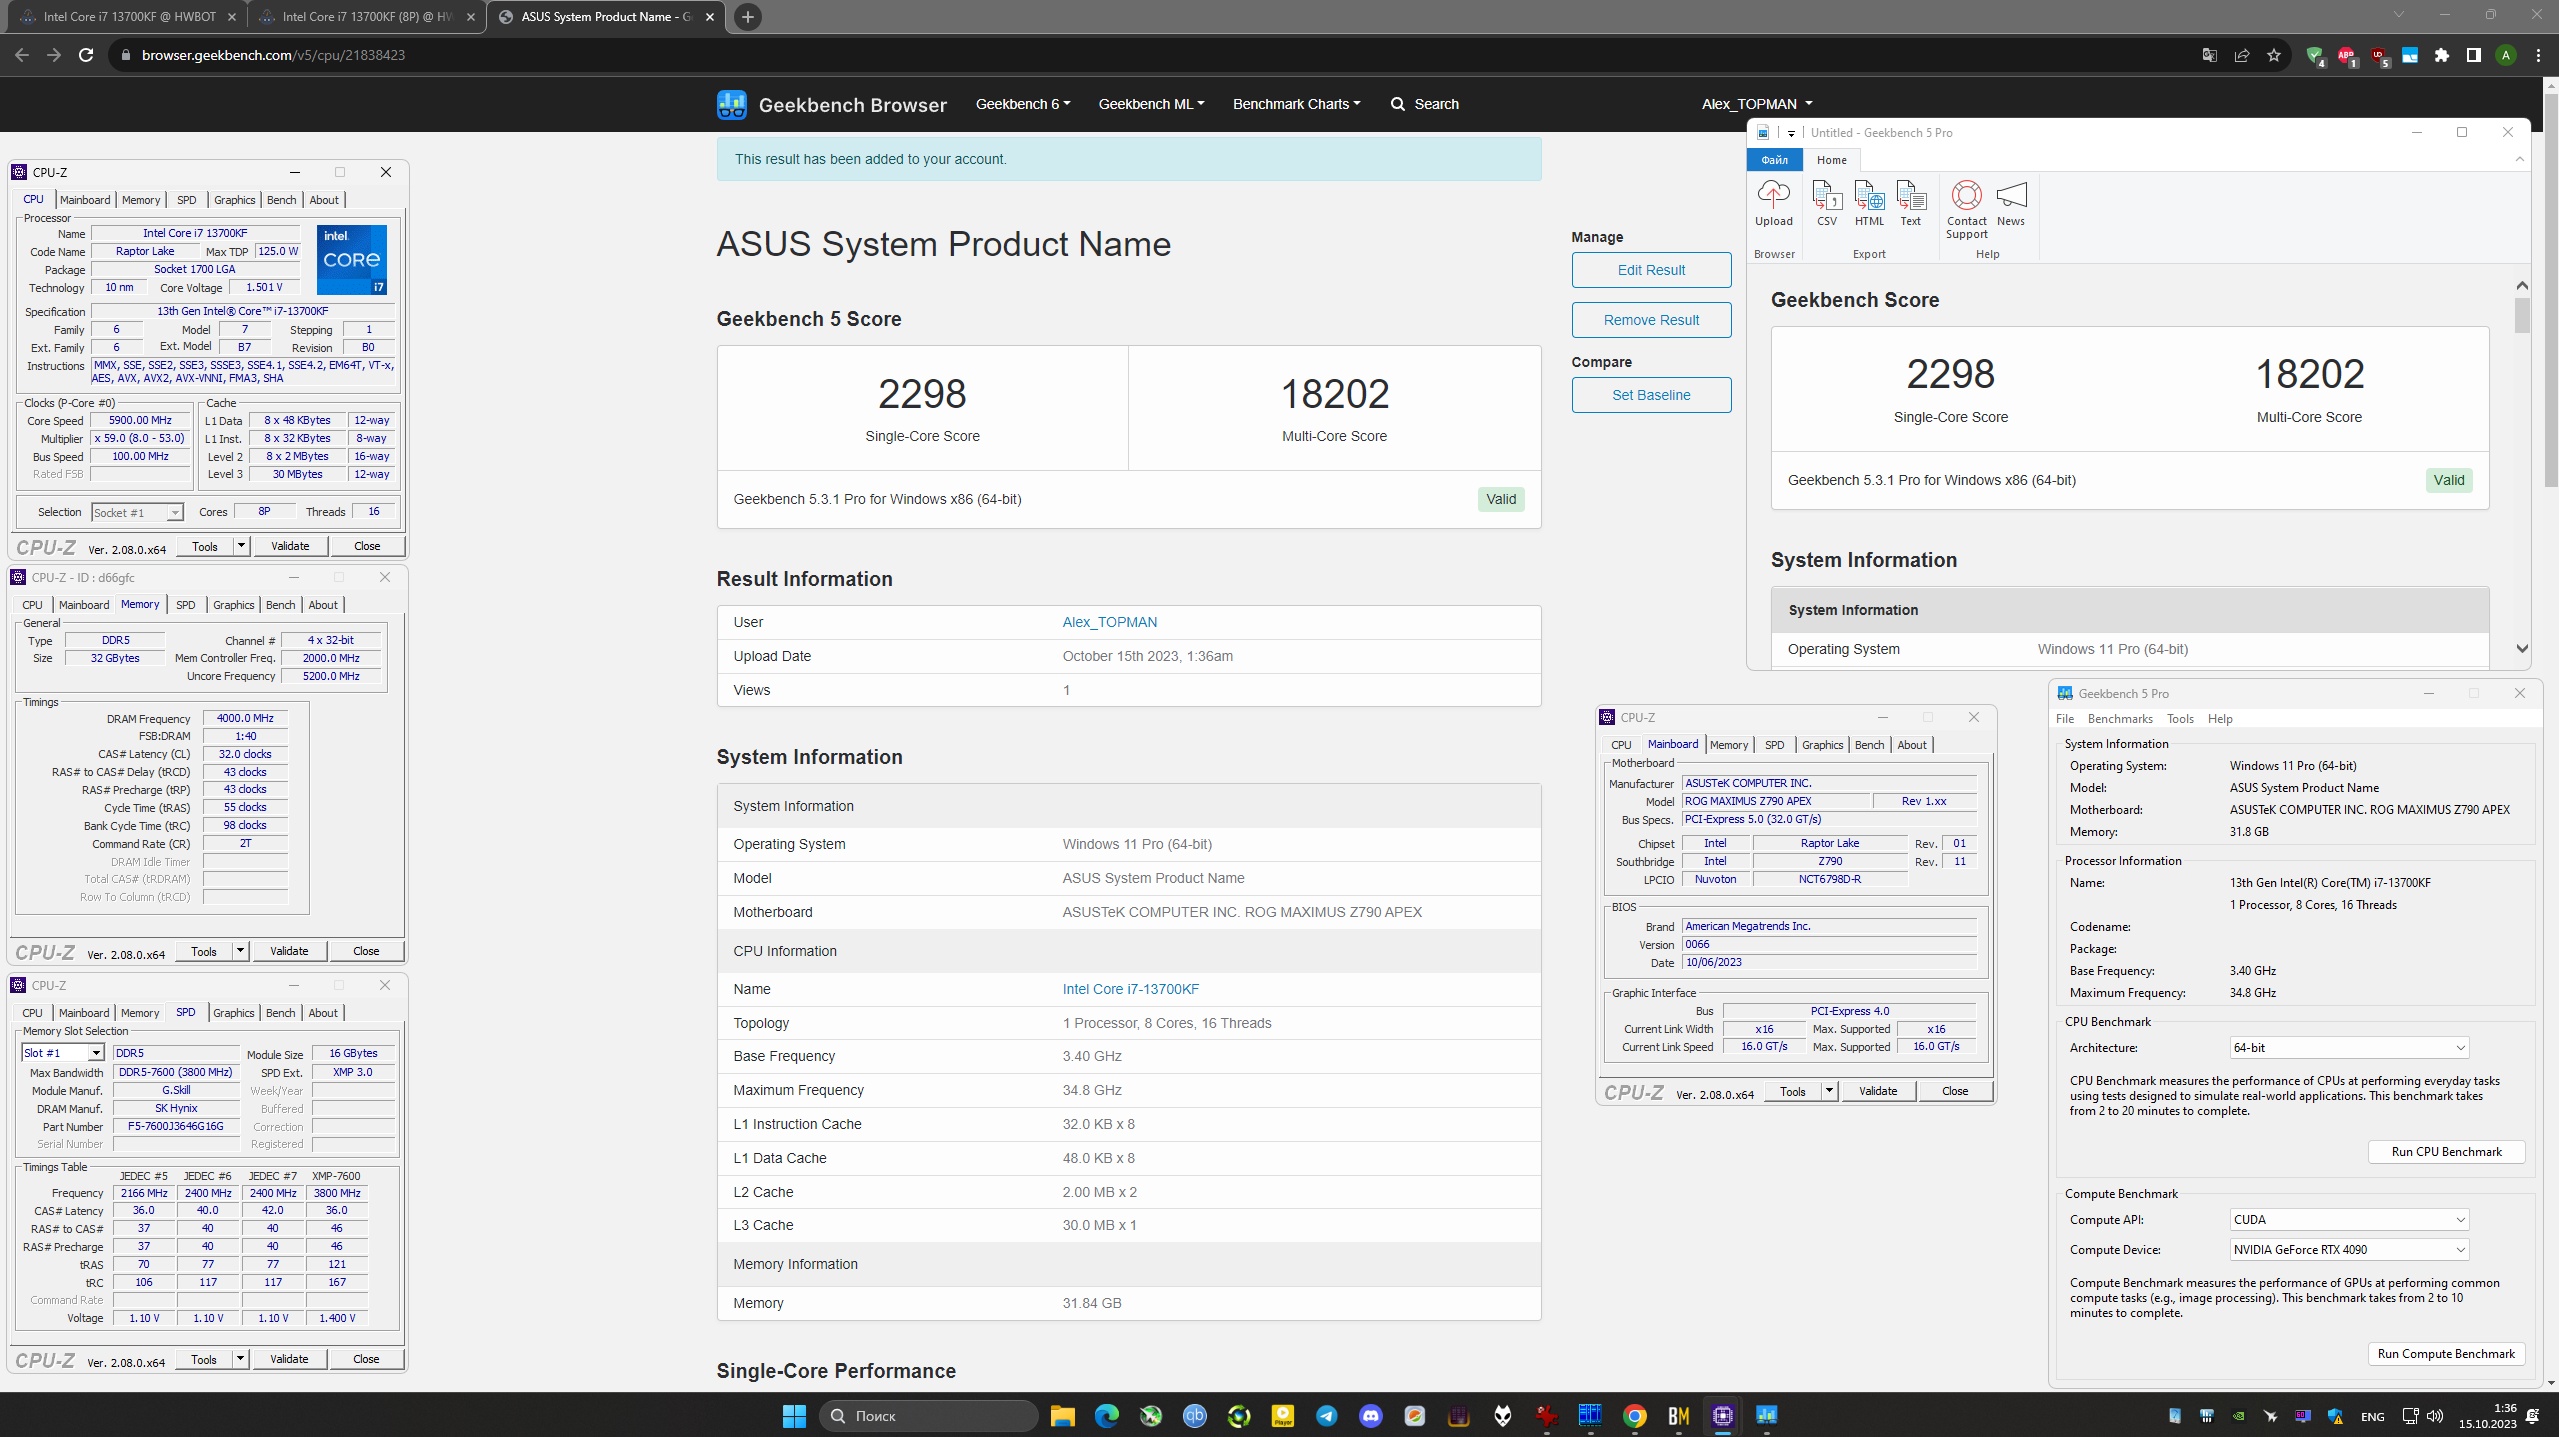This screenshot has width=2559, height=1437.
Task: Open qBittorrent from the taskbar
Action: 1194,1415
